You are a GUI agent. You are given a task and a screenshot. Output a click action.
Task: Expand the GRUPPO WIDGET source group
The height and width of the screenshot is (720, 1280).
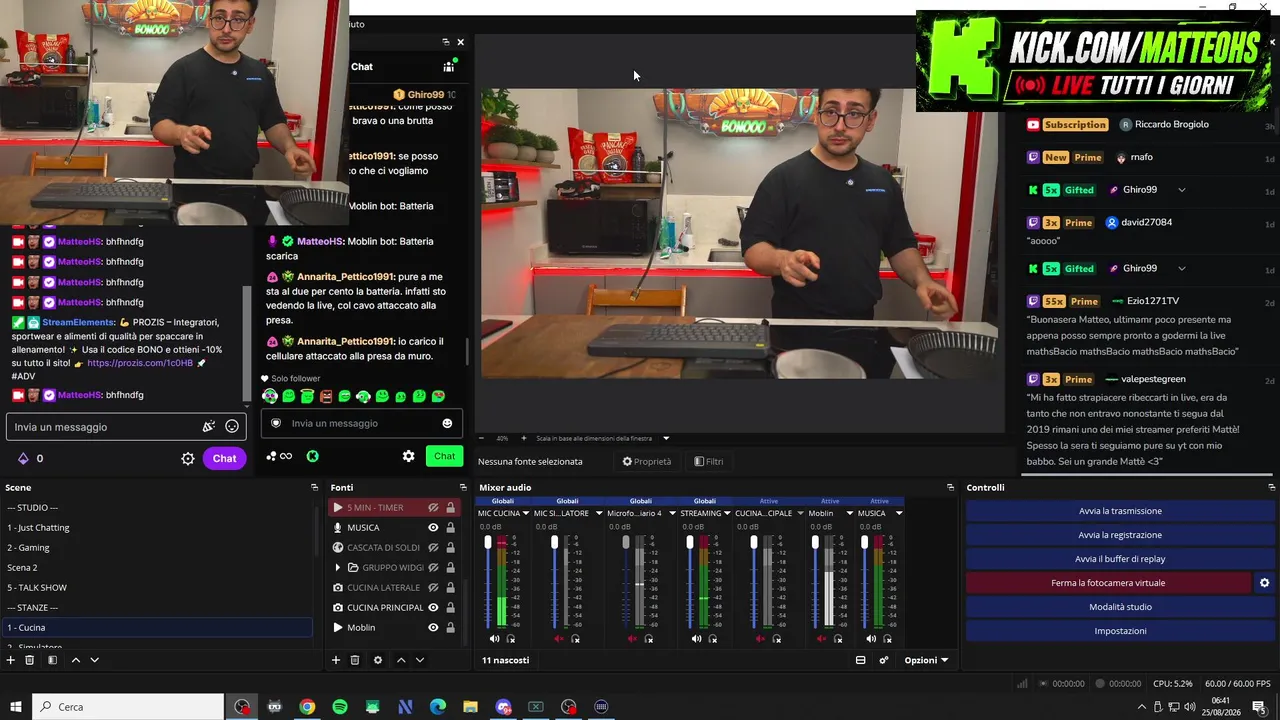pos(338,568)
